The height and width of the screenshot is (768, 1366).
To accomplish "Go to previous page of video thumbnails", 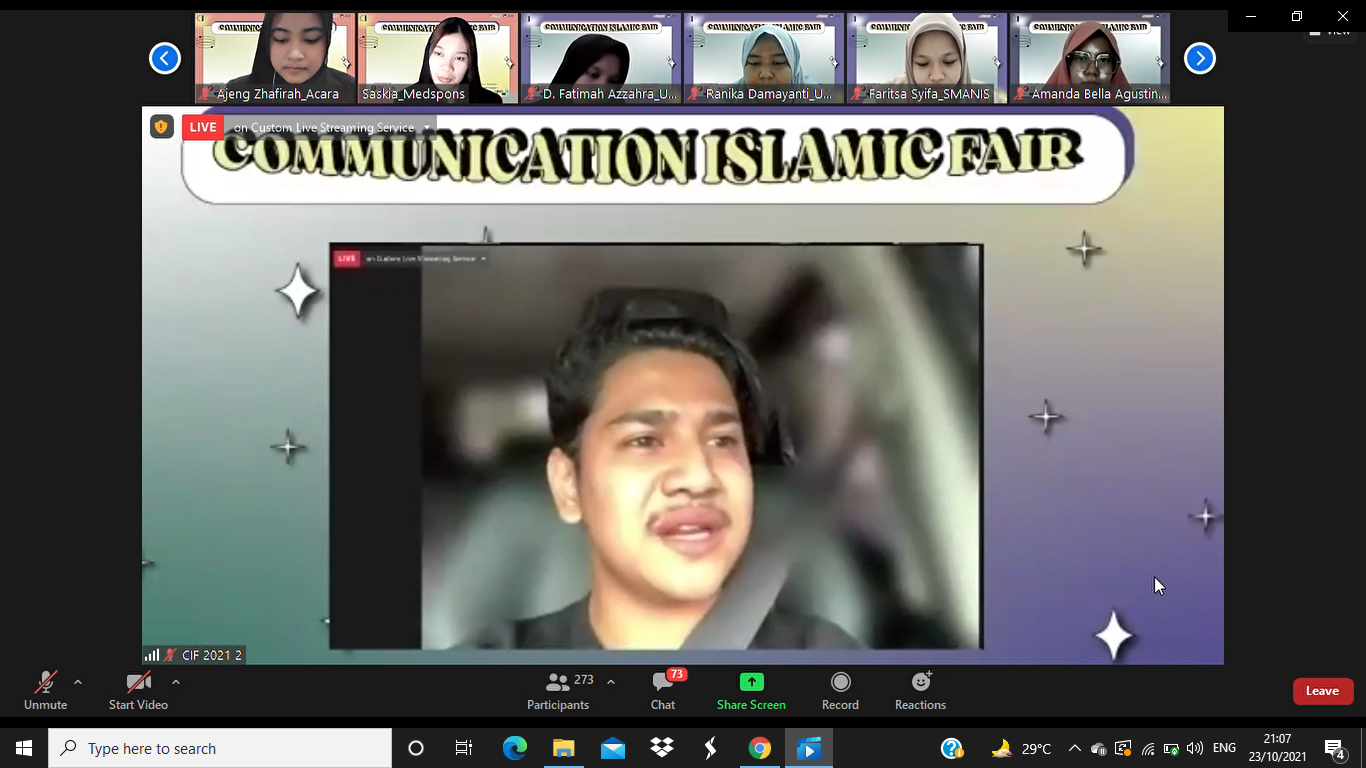I will click(x=165, y=59).
